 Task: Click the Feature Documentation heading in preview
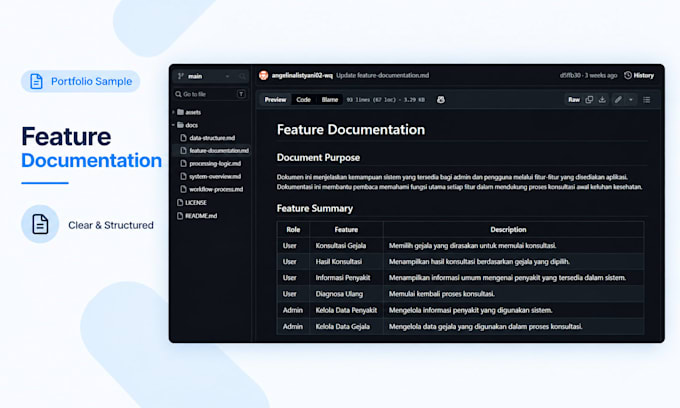(x=351, y=130)
